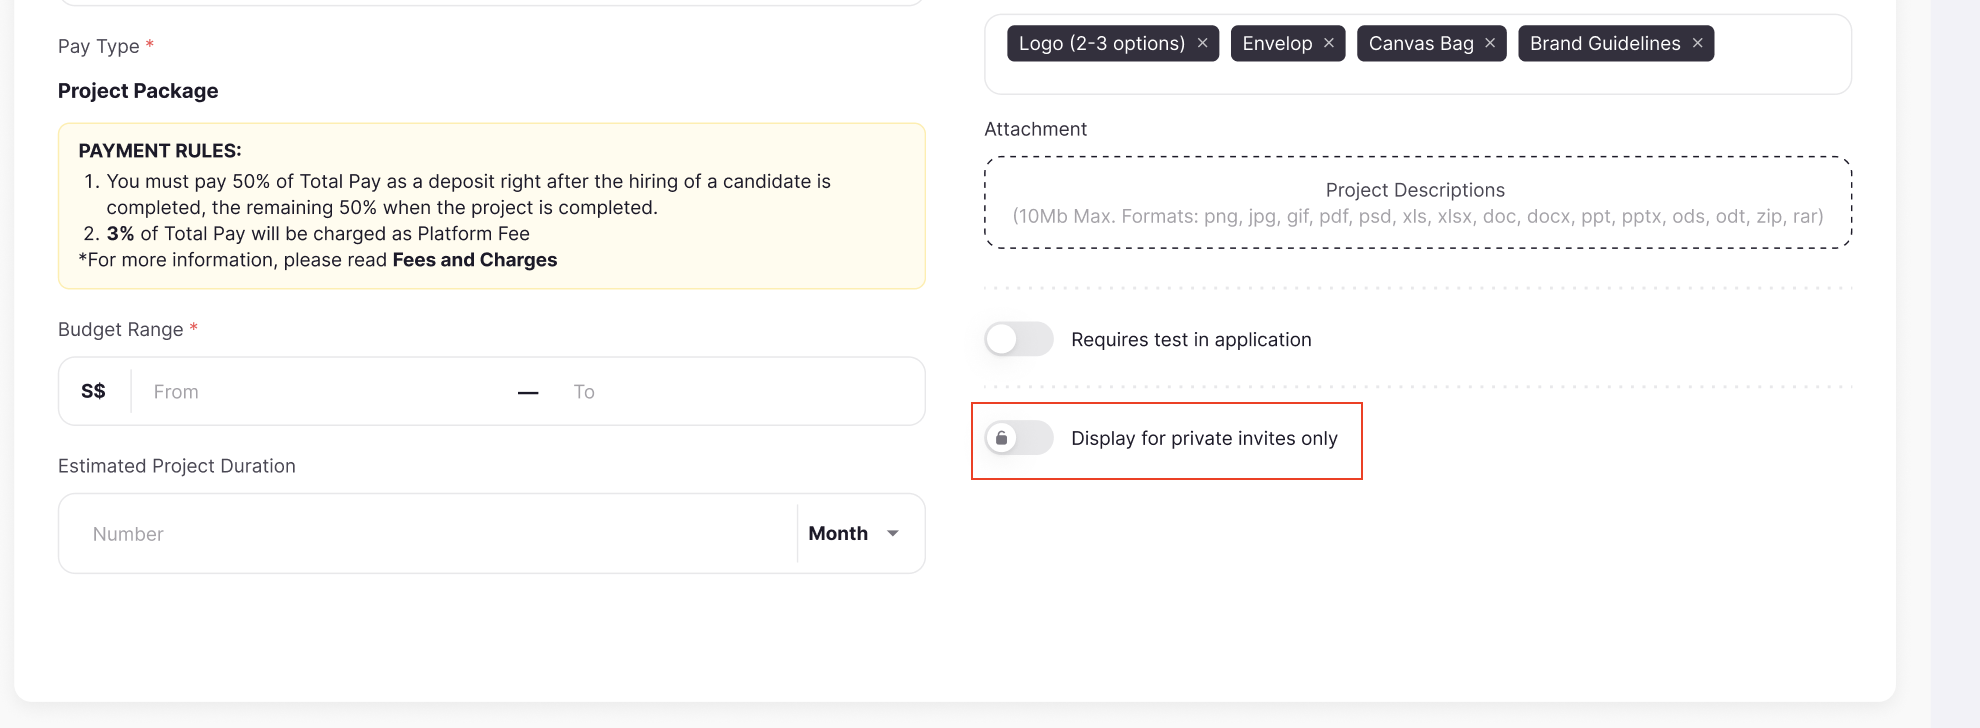The image size is (1980, 728).
Task: Click the Envelop tag label
Action: [1277, 43]
